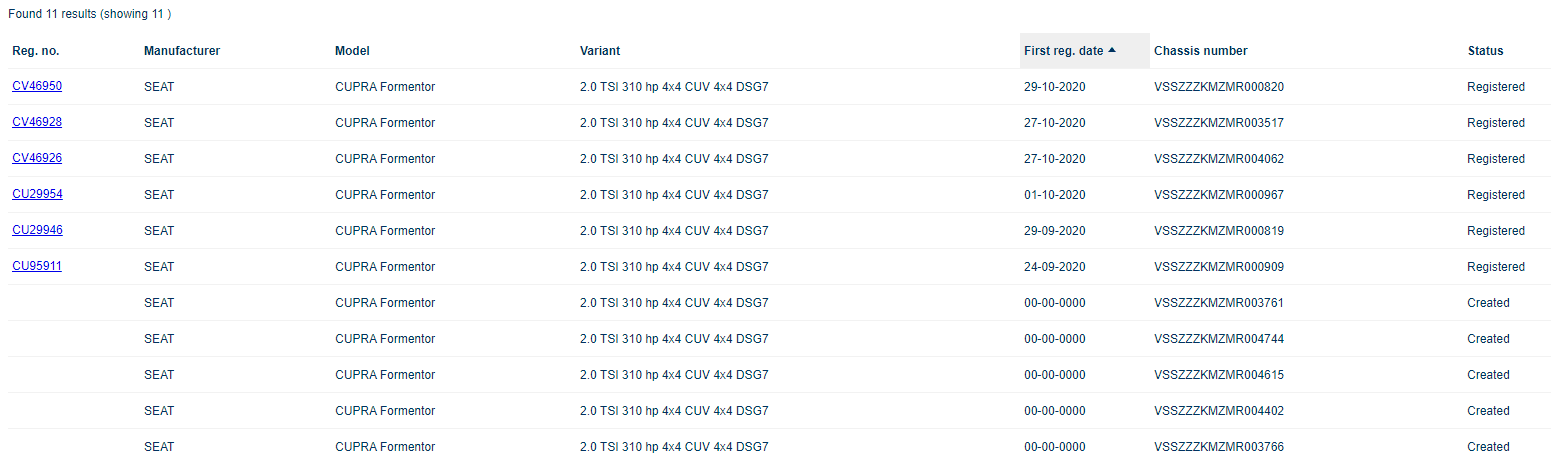The image size is (1551, 471).
Task: Sort by Manufacturer column header
Action: tap(182, 51)
